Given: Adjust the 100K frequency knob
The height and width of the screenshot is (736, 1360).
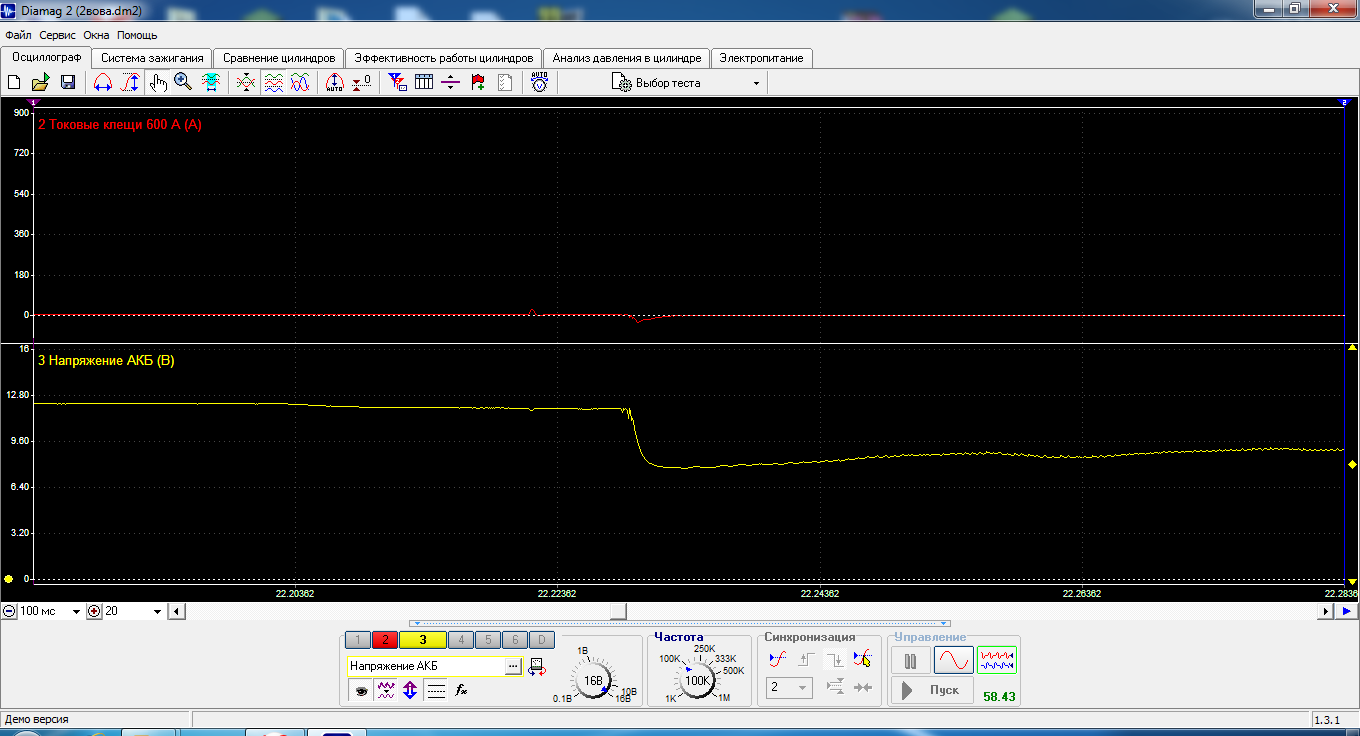Looking at the screenshot, I should 697,680.
